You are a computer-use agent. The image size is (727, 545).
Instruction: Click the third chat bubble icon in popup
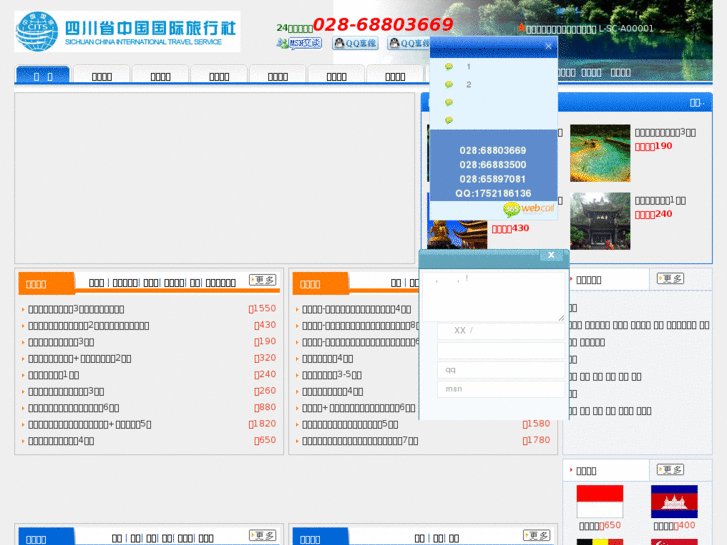pyautogui.click(x=448, y=103)
